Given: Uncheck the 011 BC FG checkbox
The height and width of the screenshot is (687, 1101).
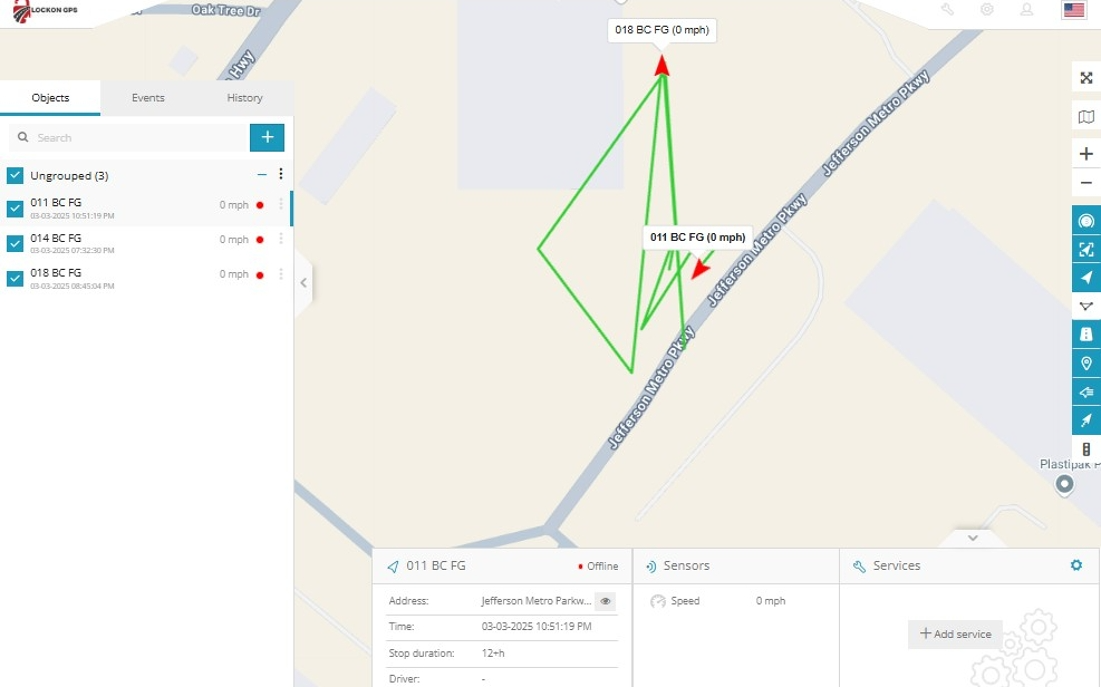Looking at the screenshot, I should point(15,209).
